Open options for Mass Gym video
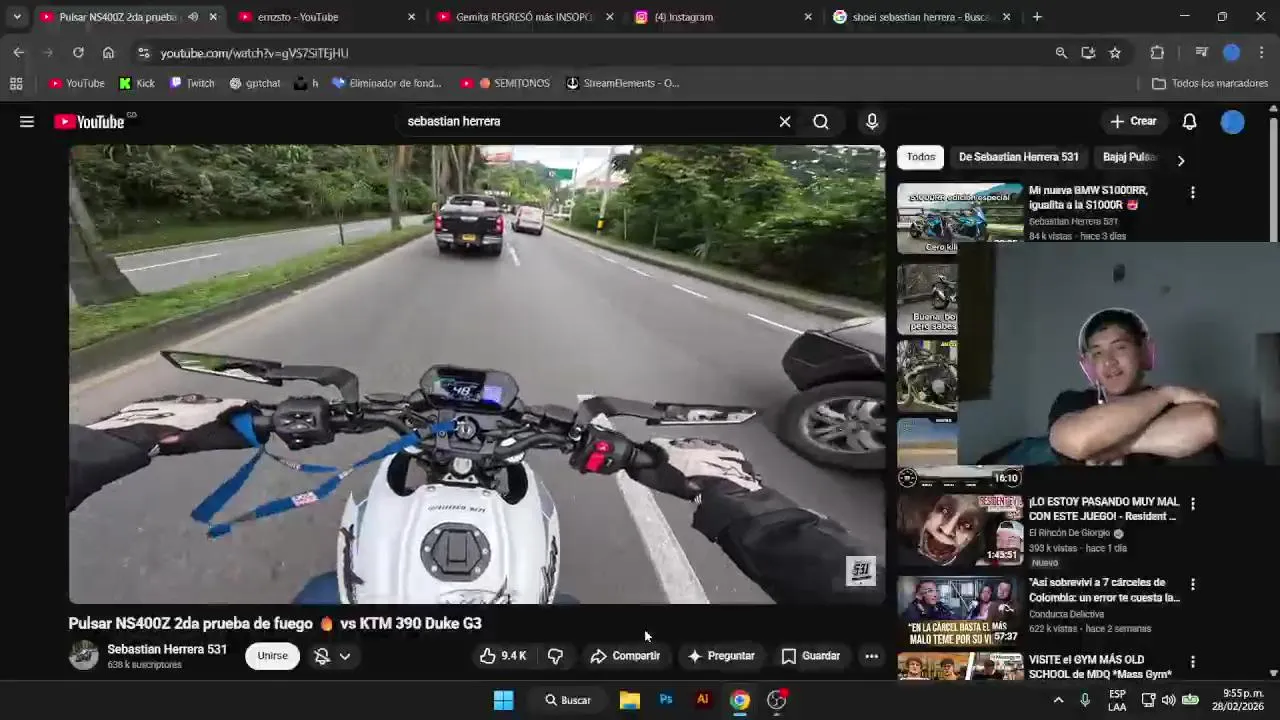This screenshot has height=720, width=1280. (x=1192, y=662)
